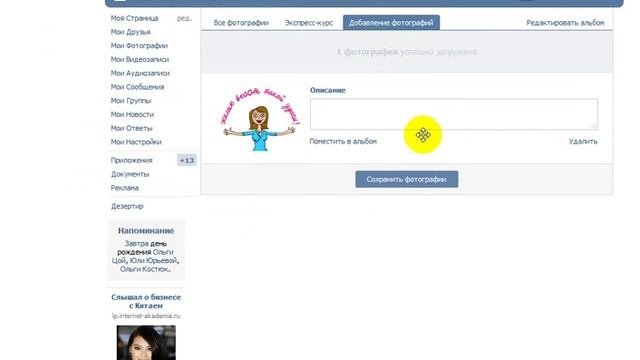Screen dimensions: 640x360
Task: Click the Юли Юрьевой birthday link
Action: [x=153, y=260]
